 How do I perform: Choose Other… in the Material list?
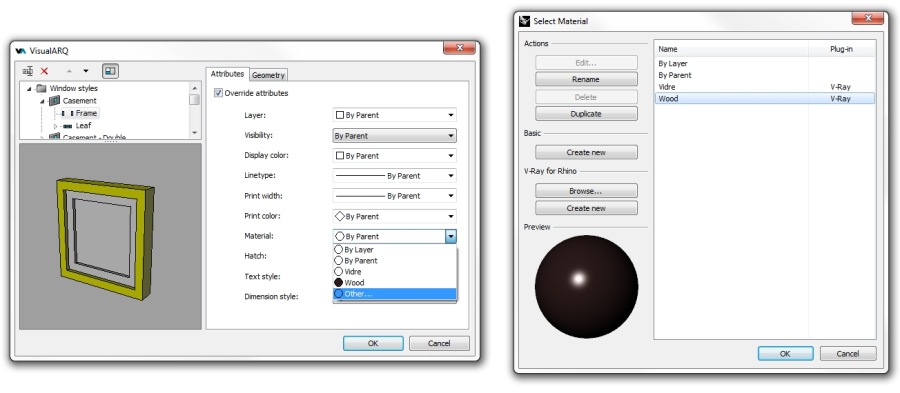coord(394,294)
